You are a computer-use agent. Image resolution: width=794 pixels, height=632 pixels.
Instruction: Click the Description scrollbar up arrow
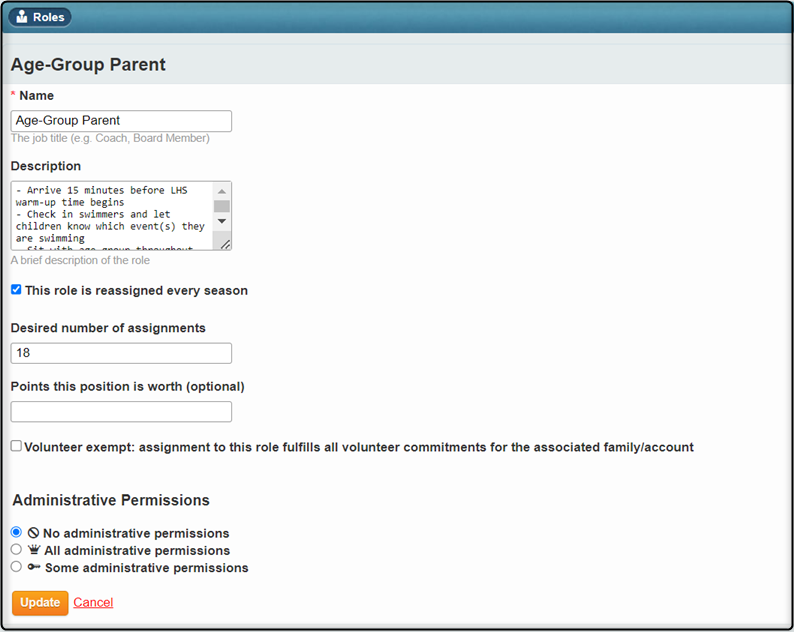click(x=222, y=191)
